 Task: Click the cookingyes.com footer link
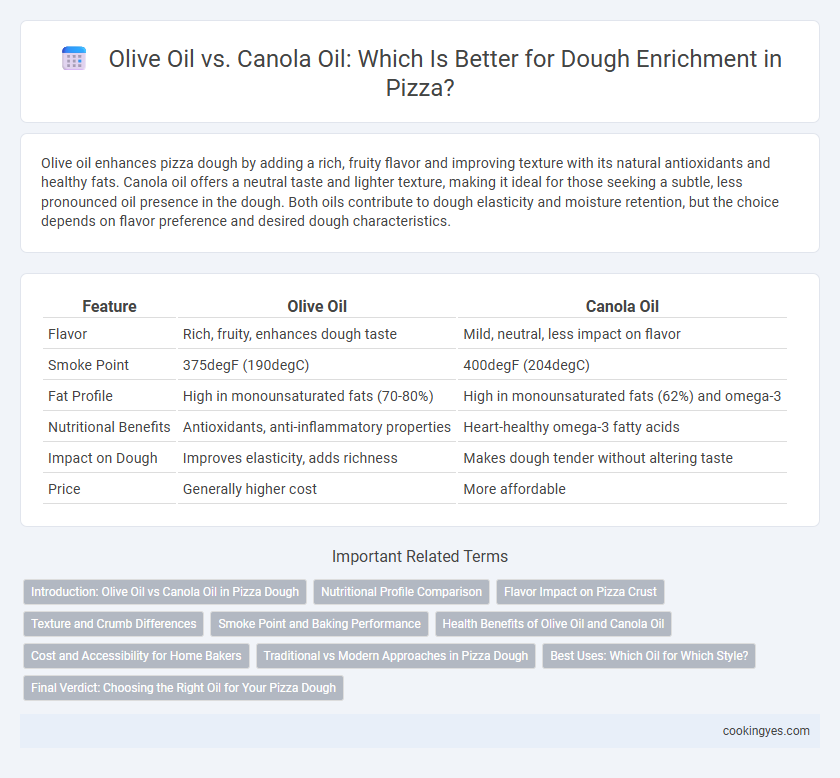click(x=766, y=731)
